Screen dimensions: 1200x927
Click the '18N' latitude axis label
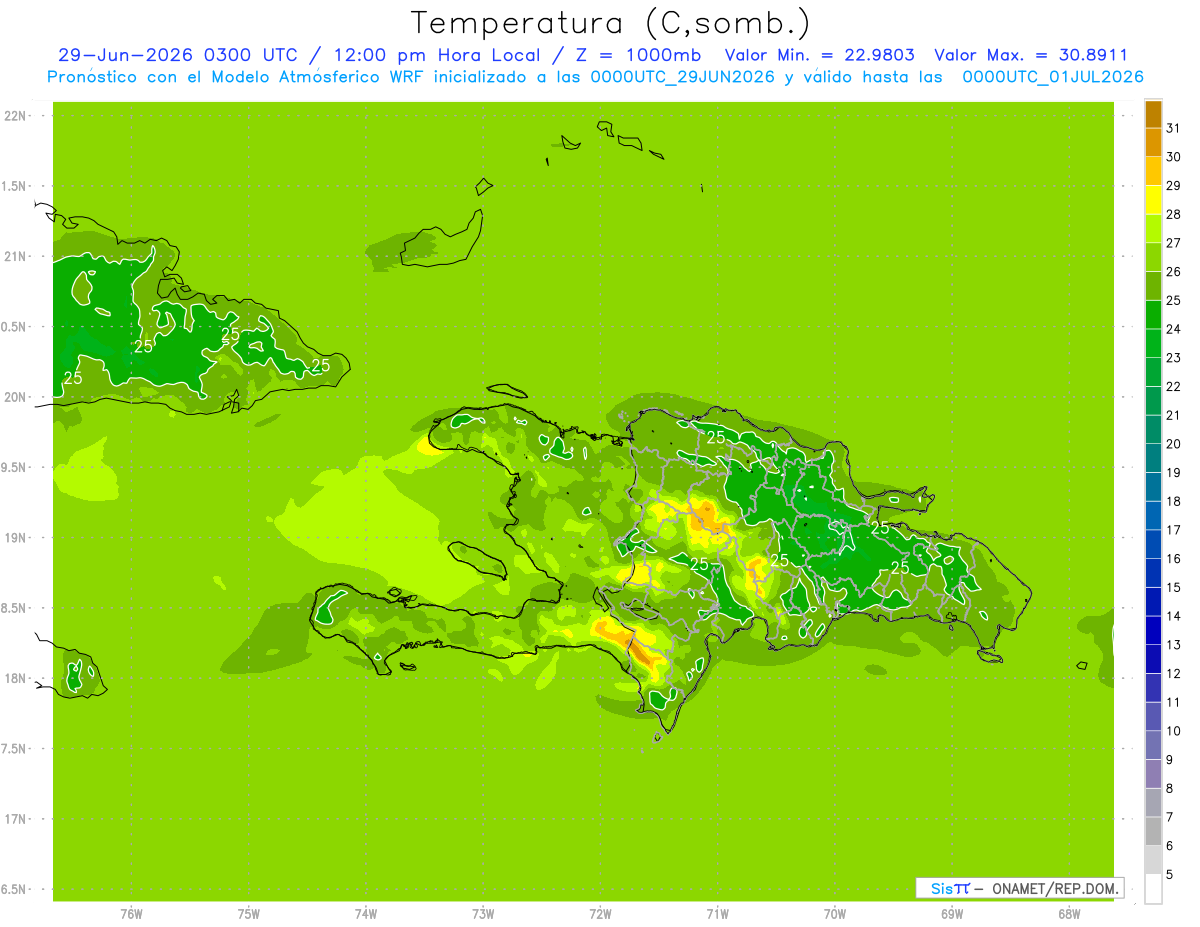[x=16, y=678]
